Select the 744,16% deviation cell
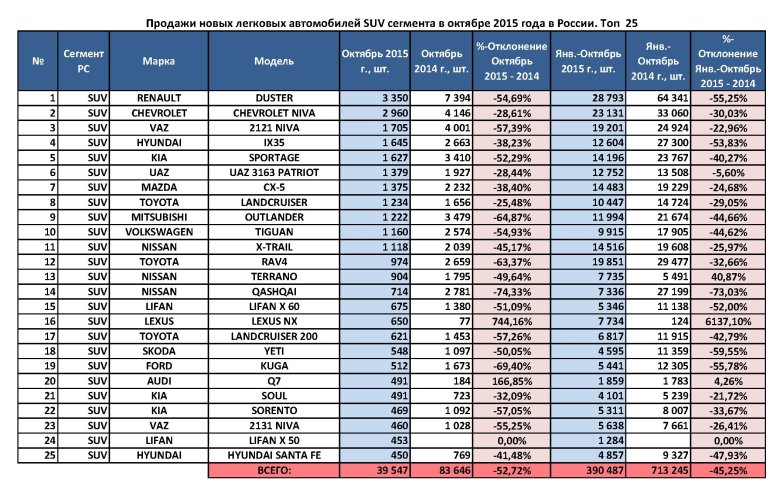Screen dimensions: 780x489 511,321
